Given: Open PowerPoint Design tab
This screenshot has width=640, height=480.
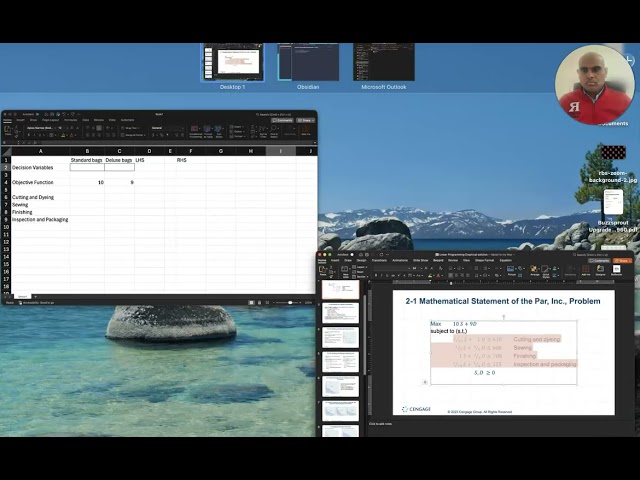Looking at the screenshot, I should [x=362, y=260].
